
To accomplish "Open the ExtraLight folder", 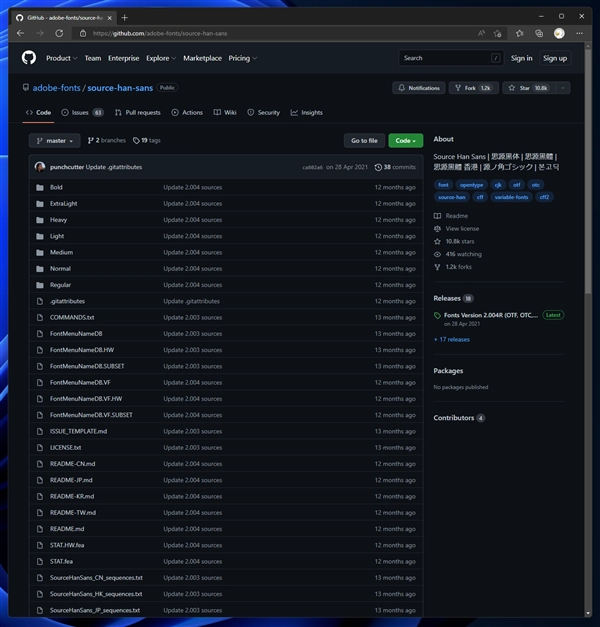I will tap(64, 204).
